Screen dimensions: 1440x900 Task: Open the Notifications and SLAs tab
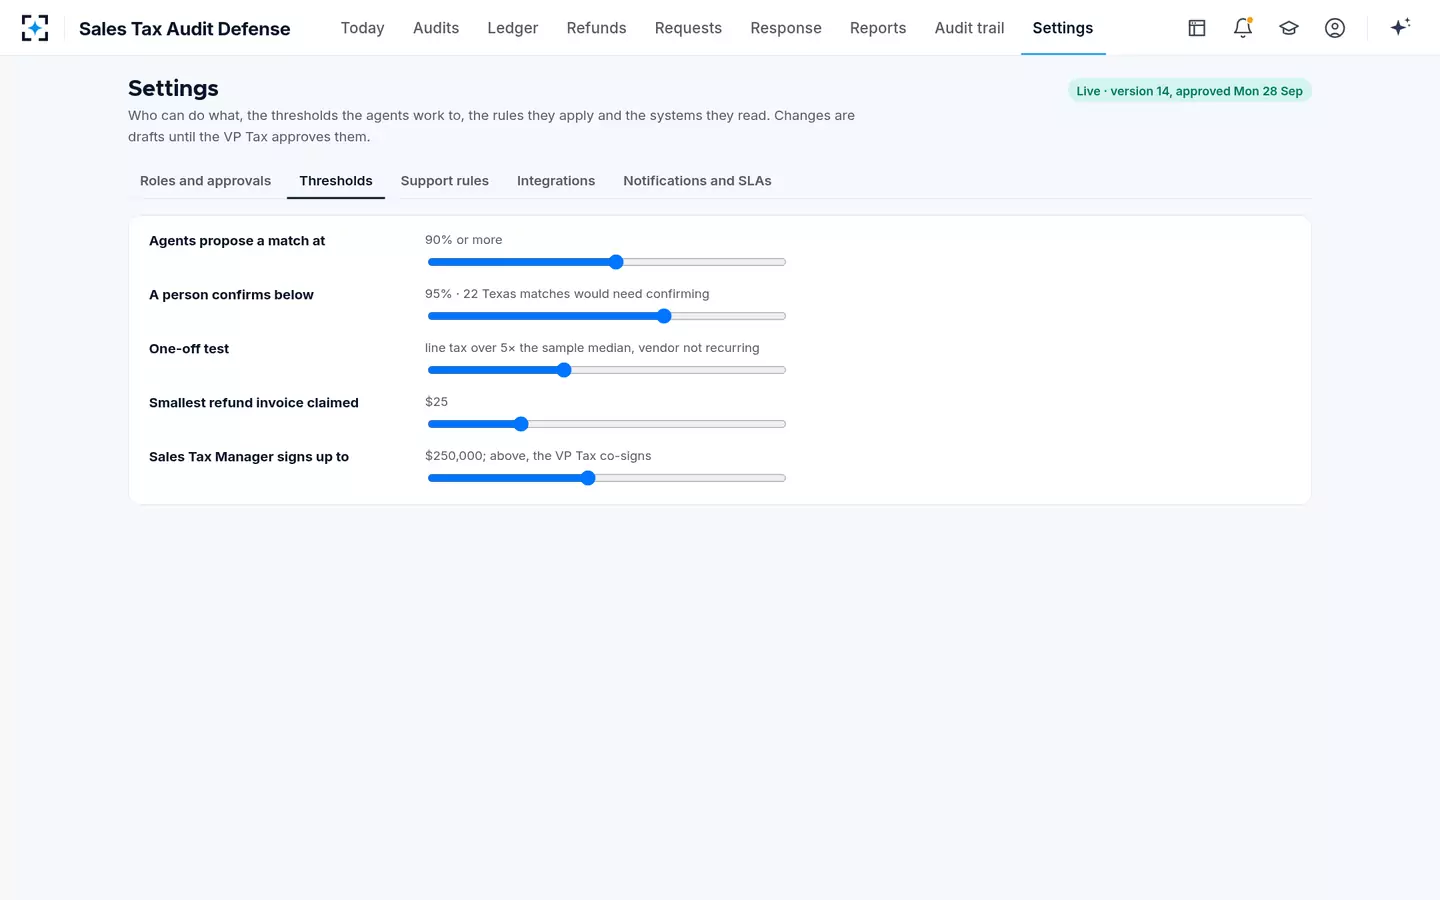[697, 181]
